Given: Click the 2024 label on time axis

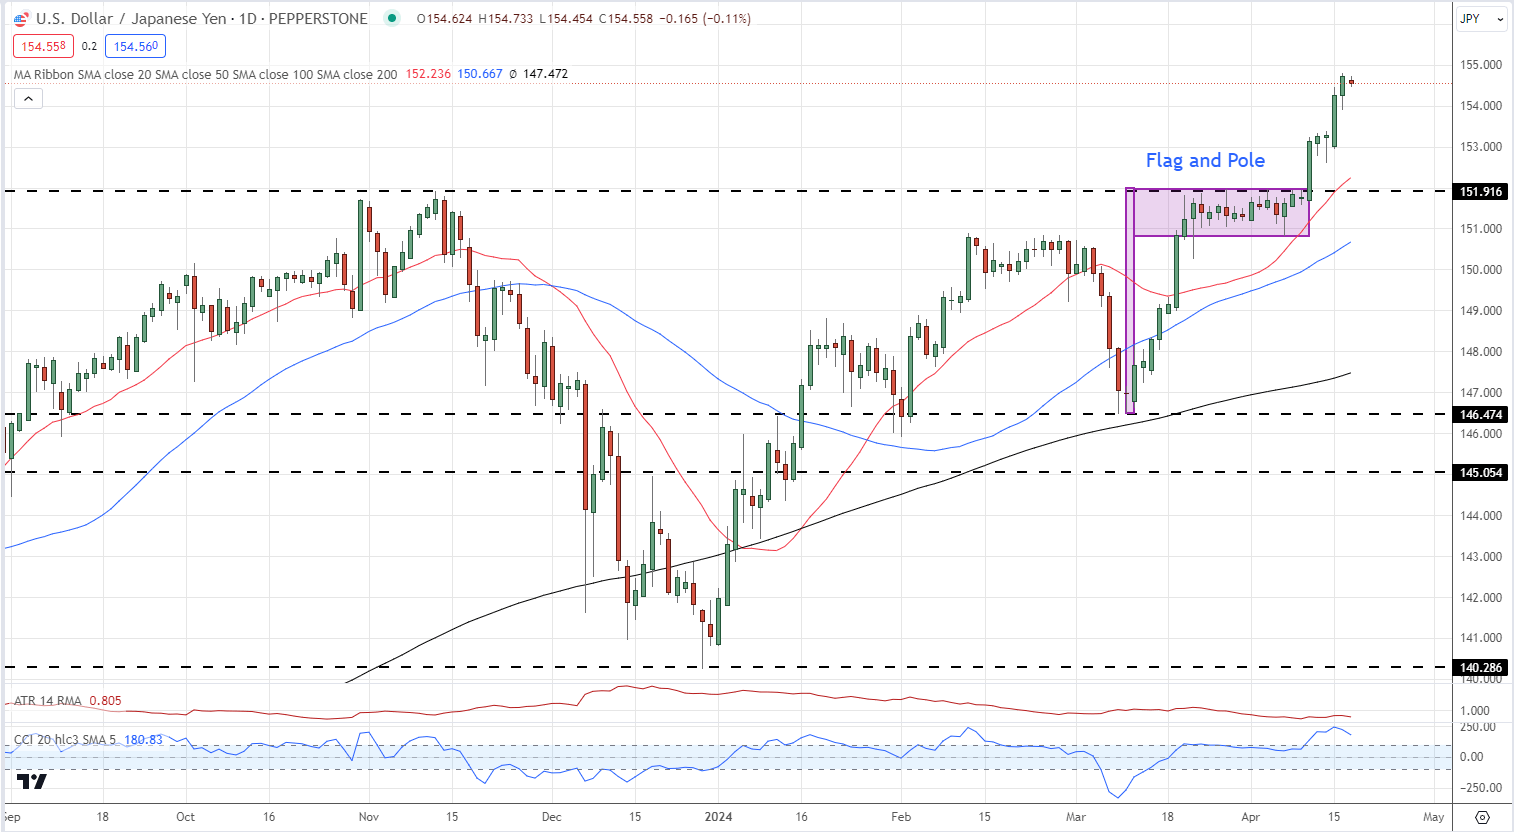Looking at the screenshot, I should tap(718, 817).
